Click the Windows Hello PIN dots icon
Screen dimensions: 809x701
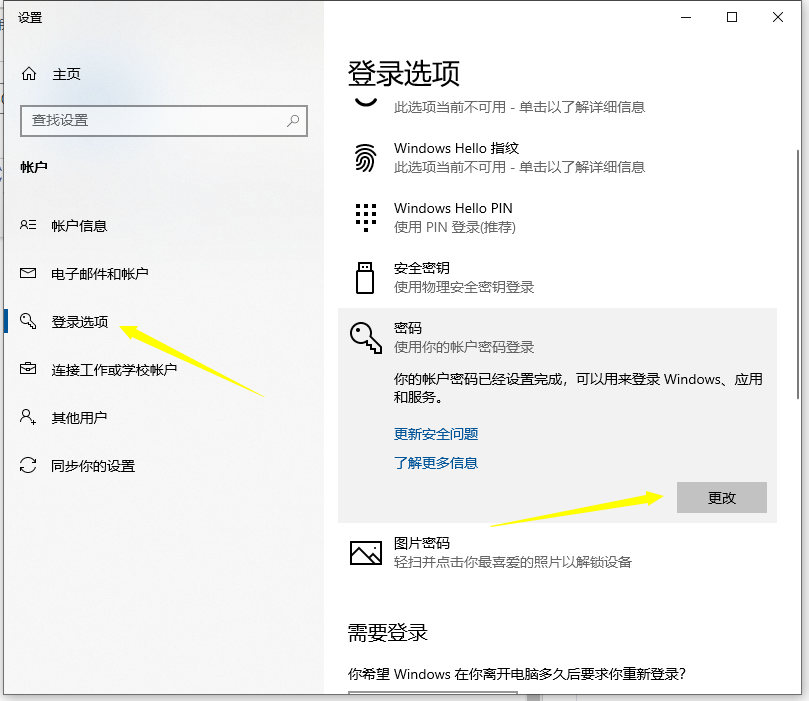[x=365, y=217]
